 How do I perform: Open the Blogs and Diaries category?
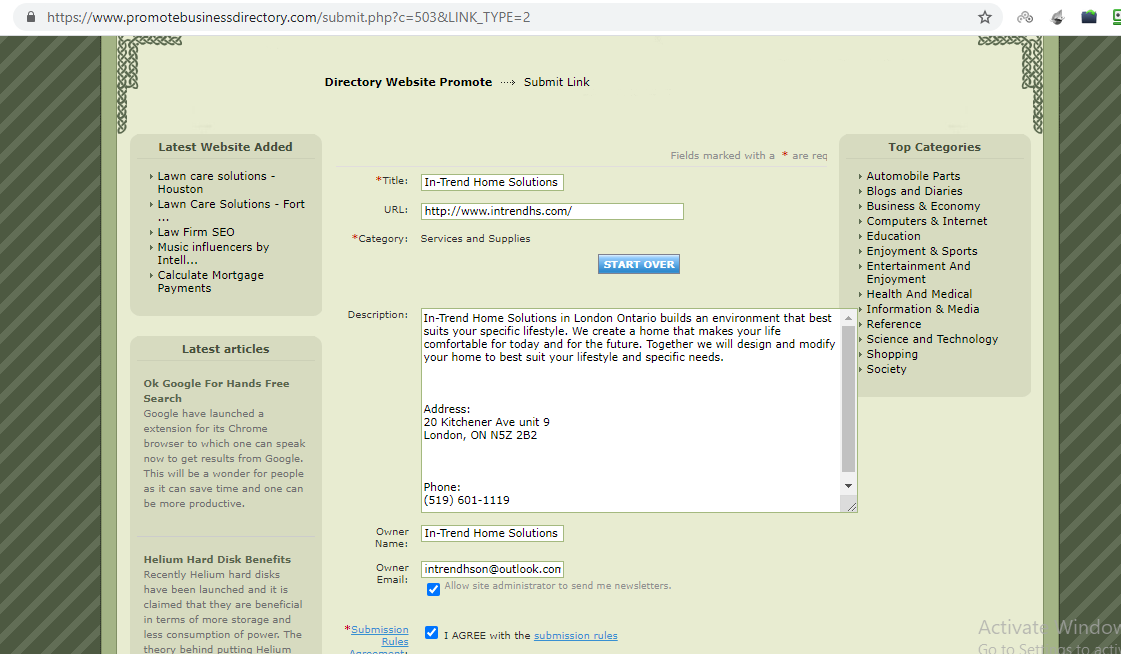(914, 191)
